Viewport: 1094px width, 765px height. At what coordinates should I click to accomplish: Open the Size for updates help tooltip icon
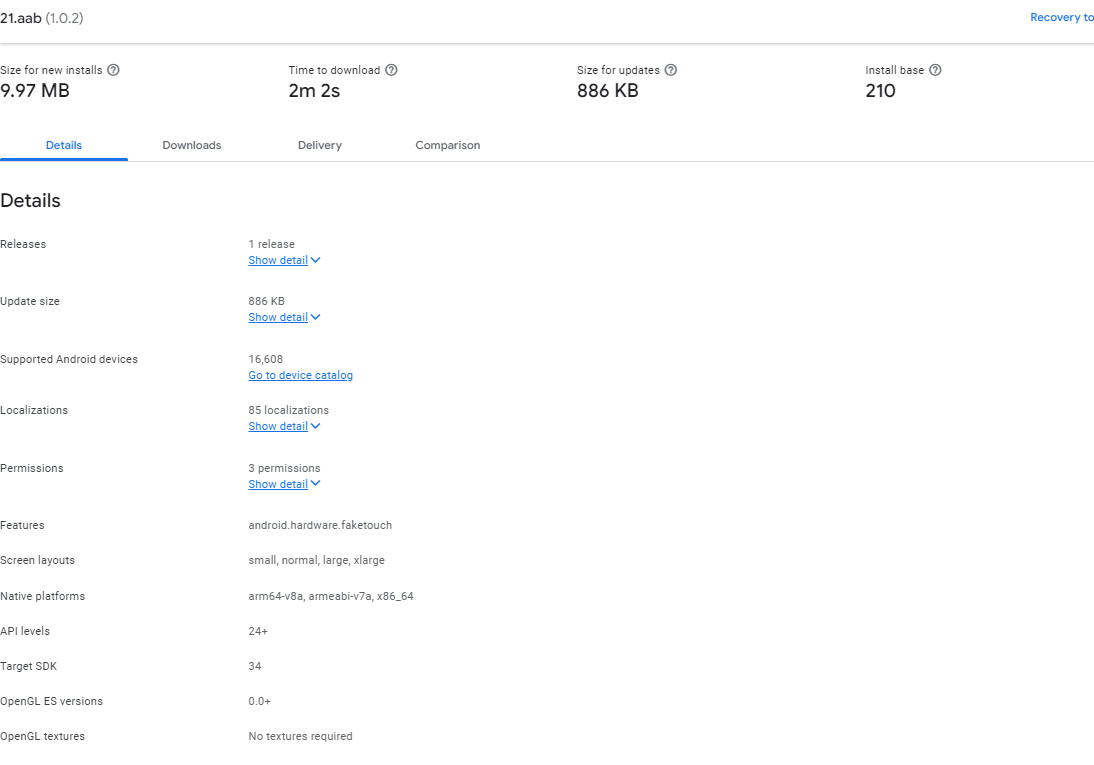click(x=671, y=70)
